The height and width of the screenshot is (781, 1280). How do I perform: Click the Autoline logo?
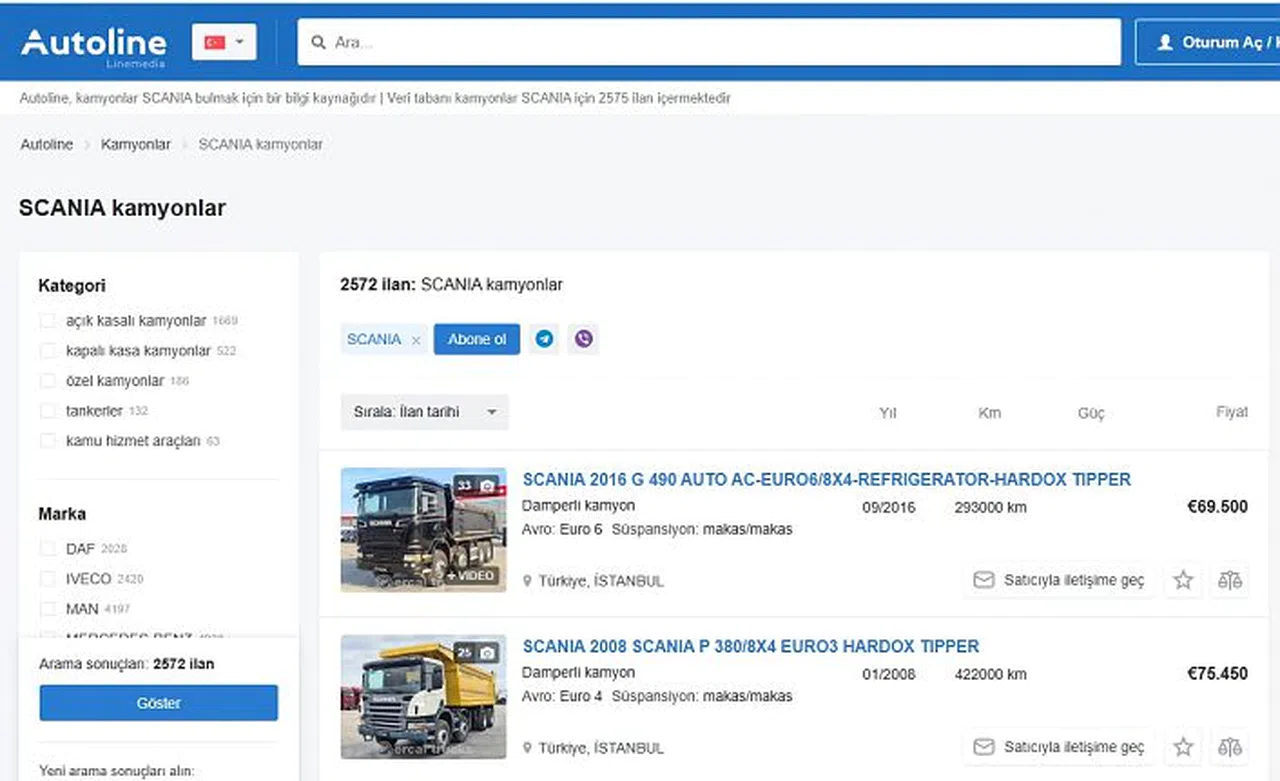click(93, 43)
